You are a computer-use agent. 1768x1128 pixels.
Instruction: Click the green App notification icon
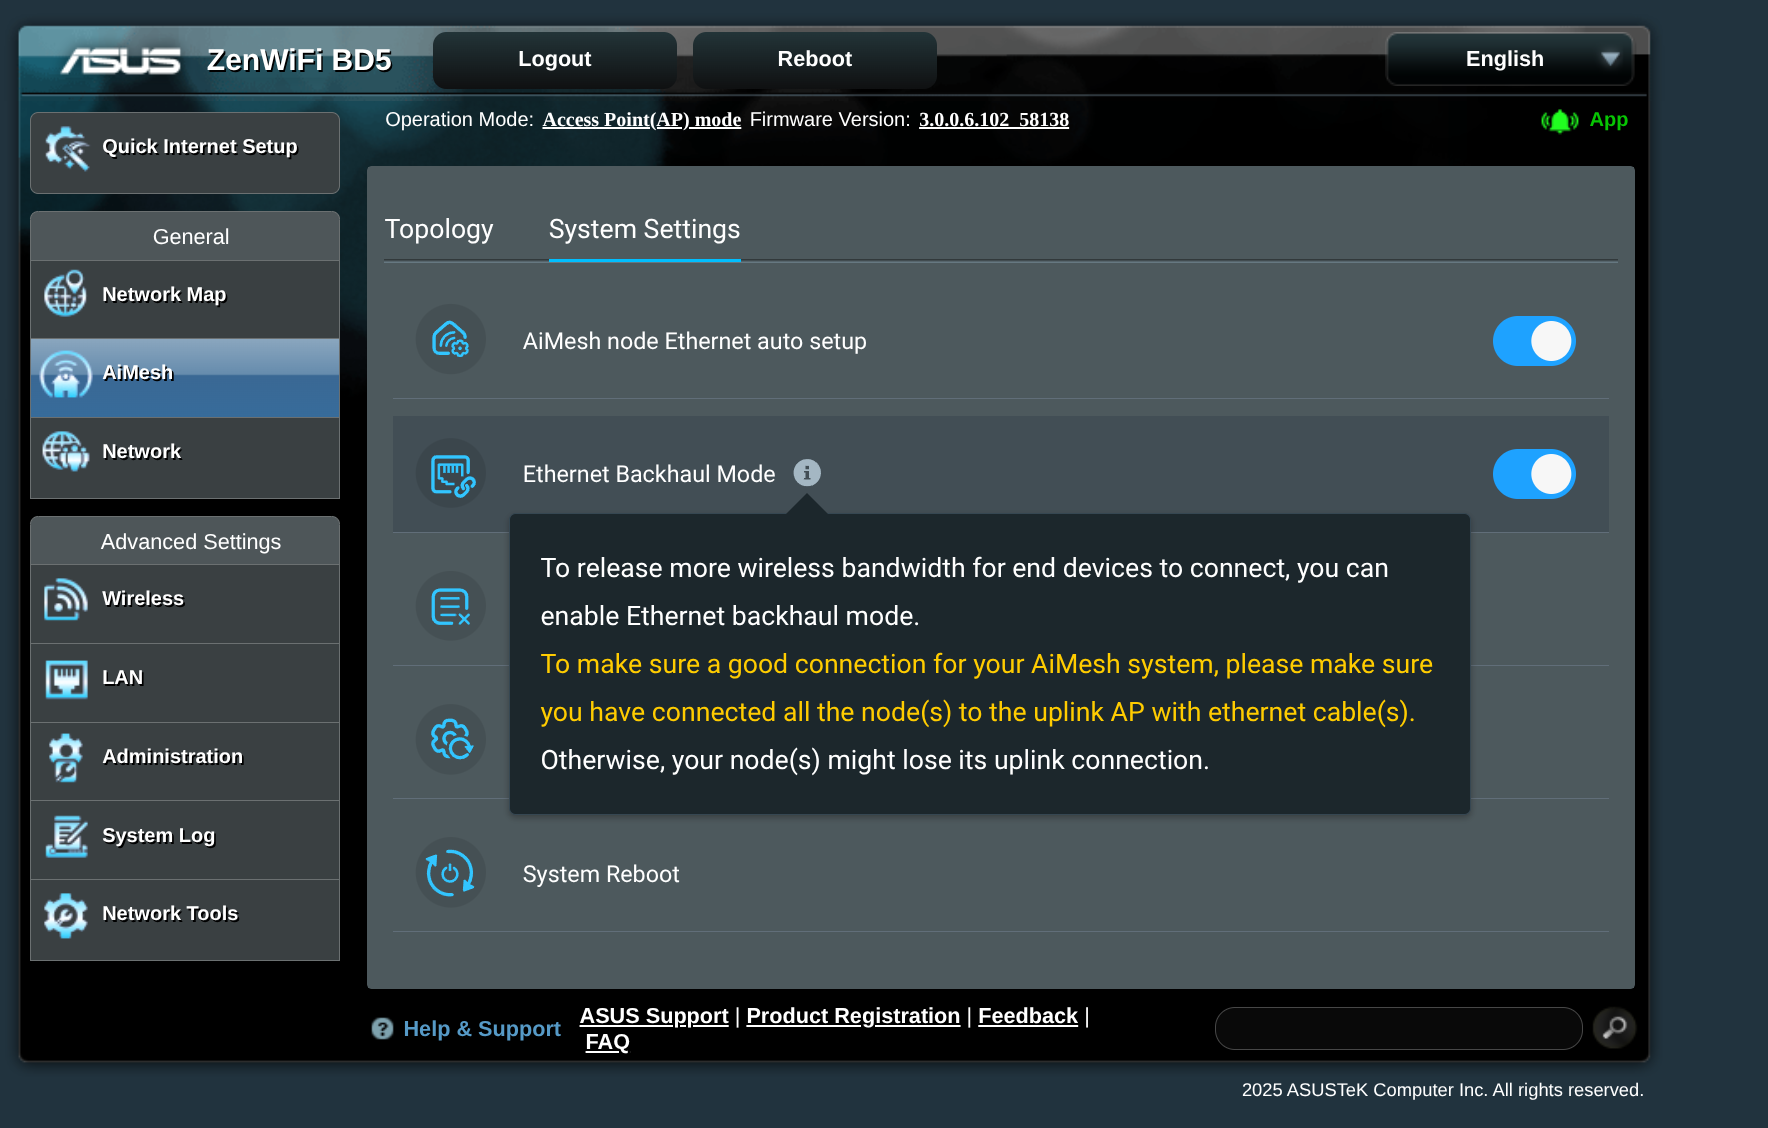coord(1559,121)
